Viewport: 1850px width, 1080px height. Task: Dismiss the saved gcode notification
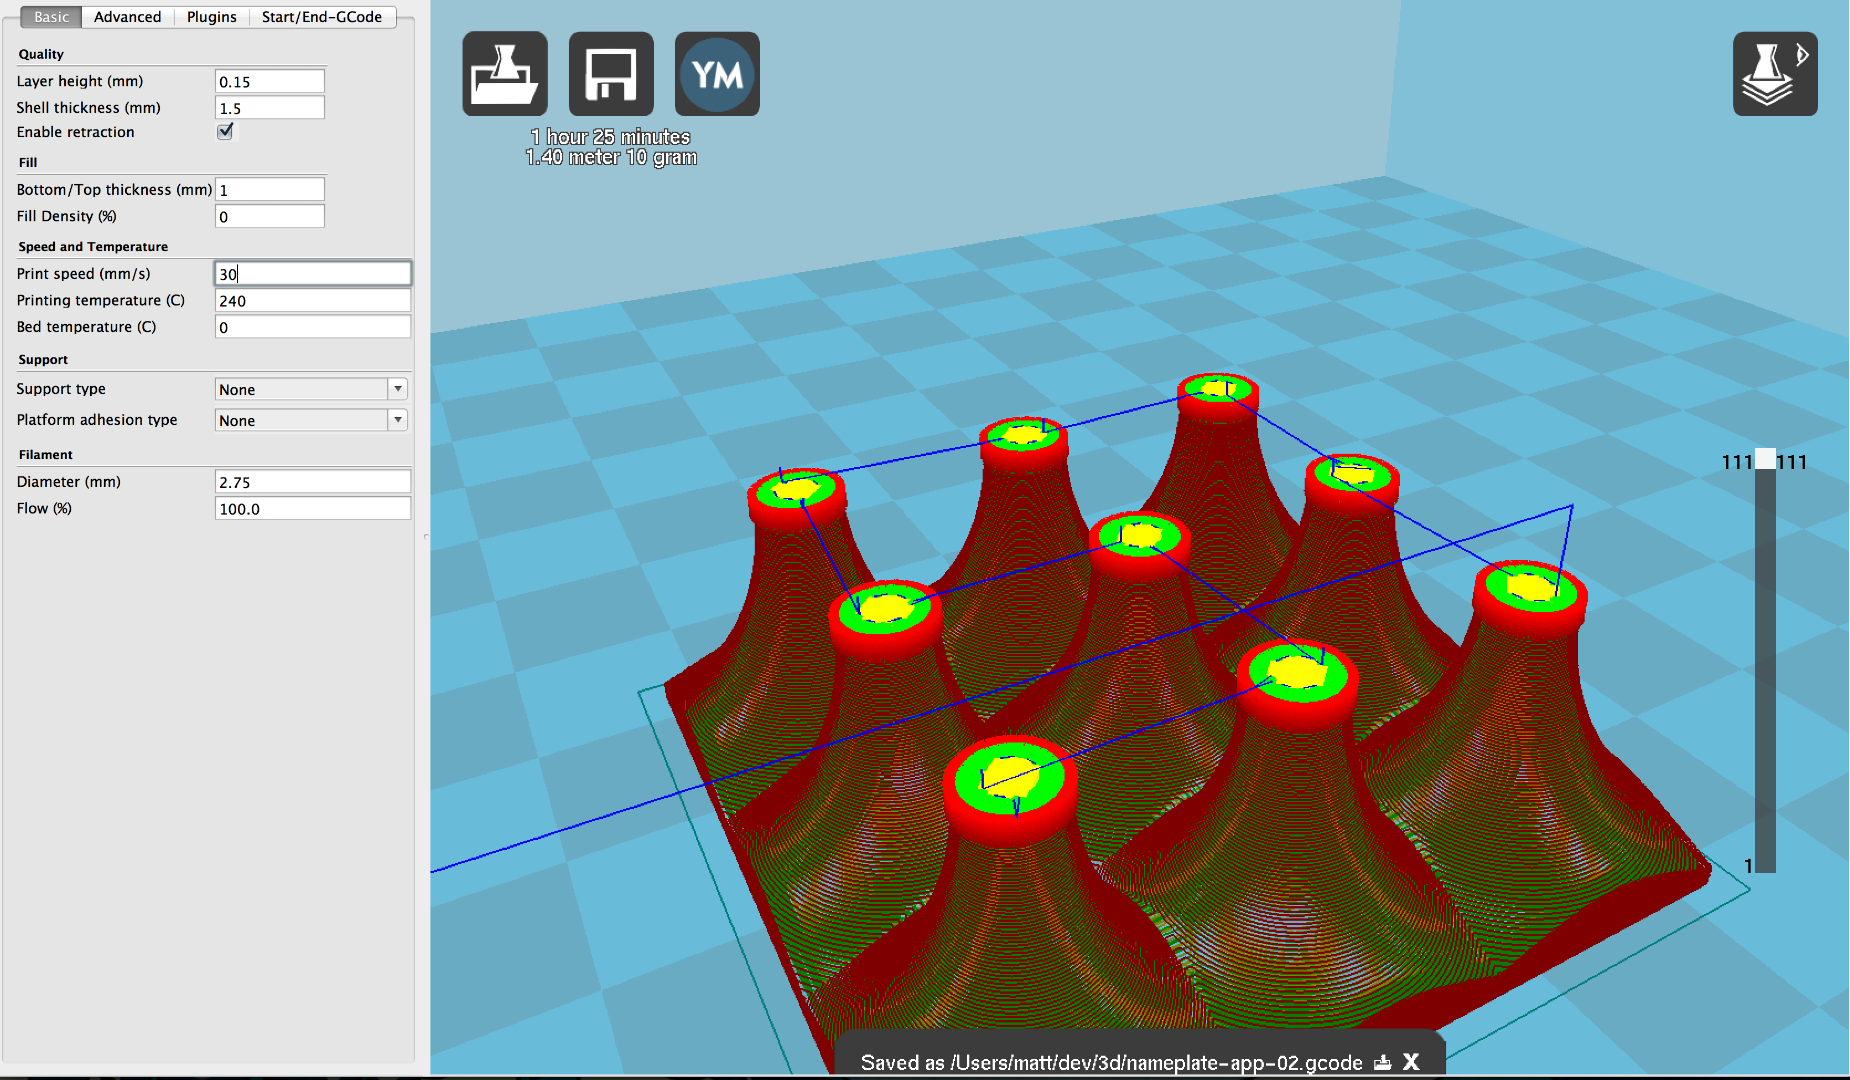1411,1062
